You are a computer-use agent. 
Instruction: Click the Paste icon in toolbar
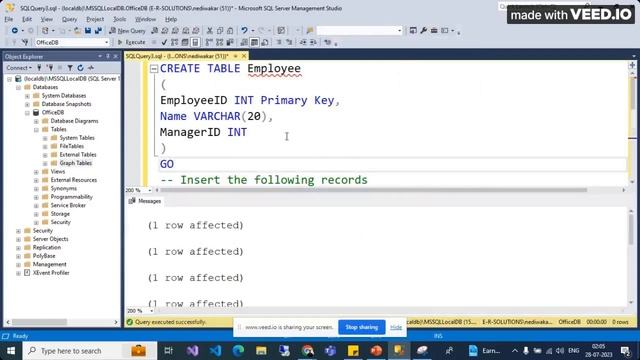click(230, 31)
